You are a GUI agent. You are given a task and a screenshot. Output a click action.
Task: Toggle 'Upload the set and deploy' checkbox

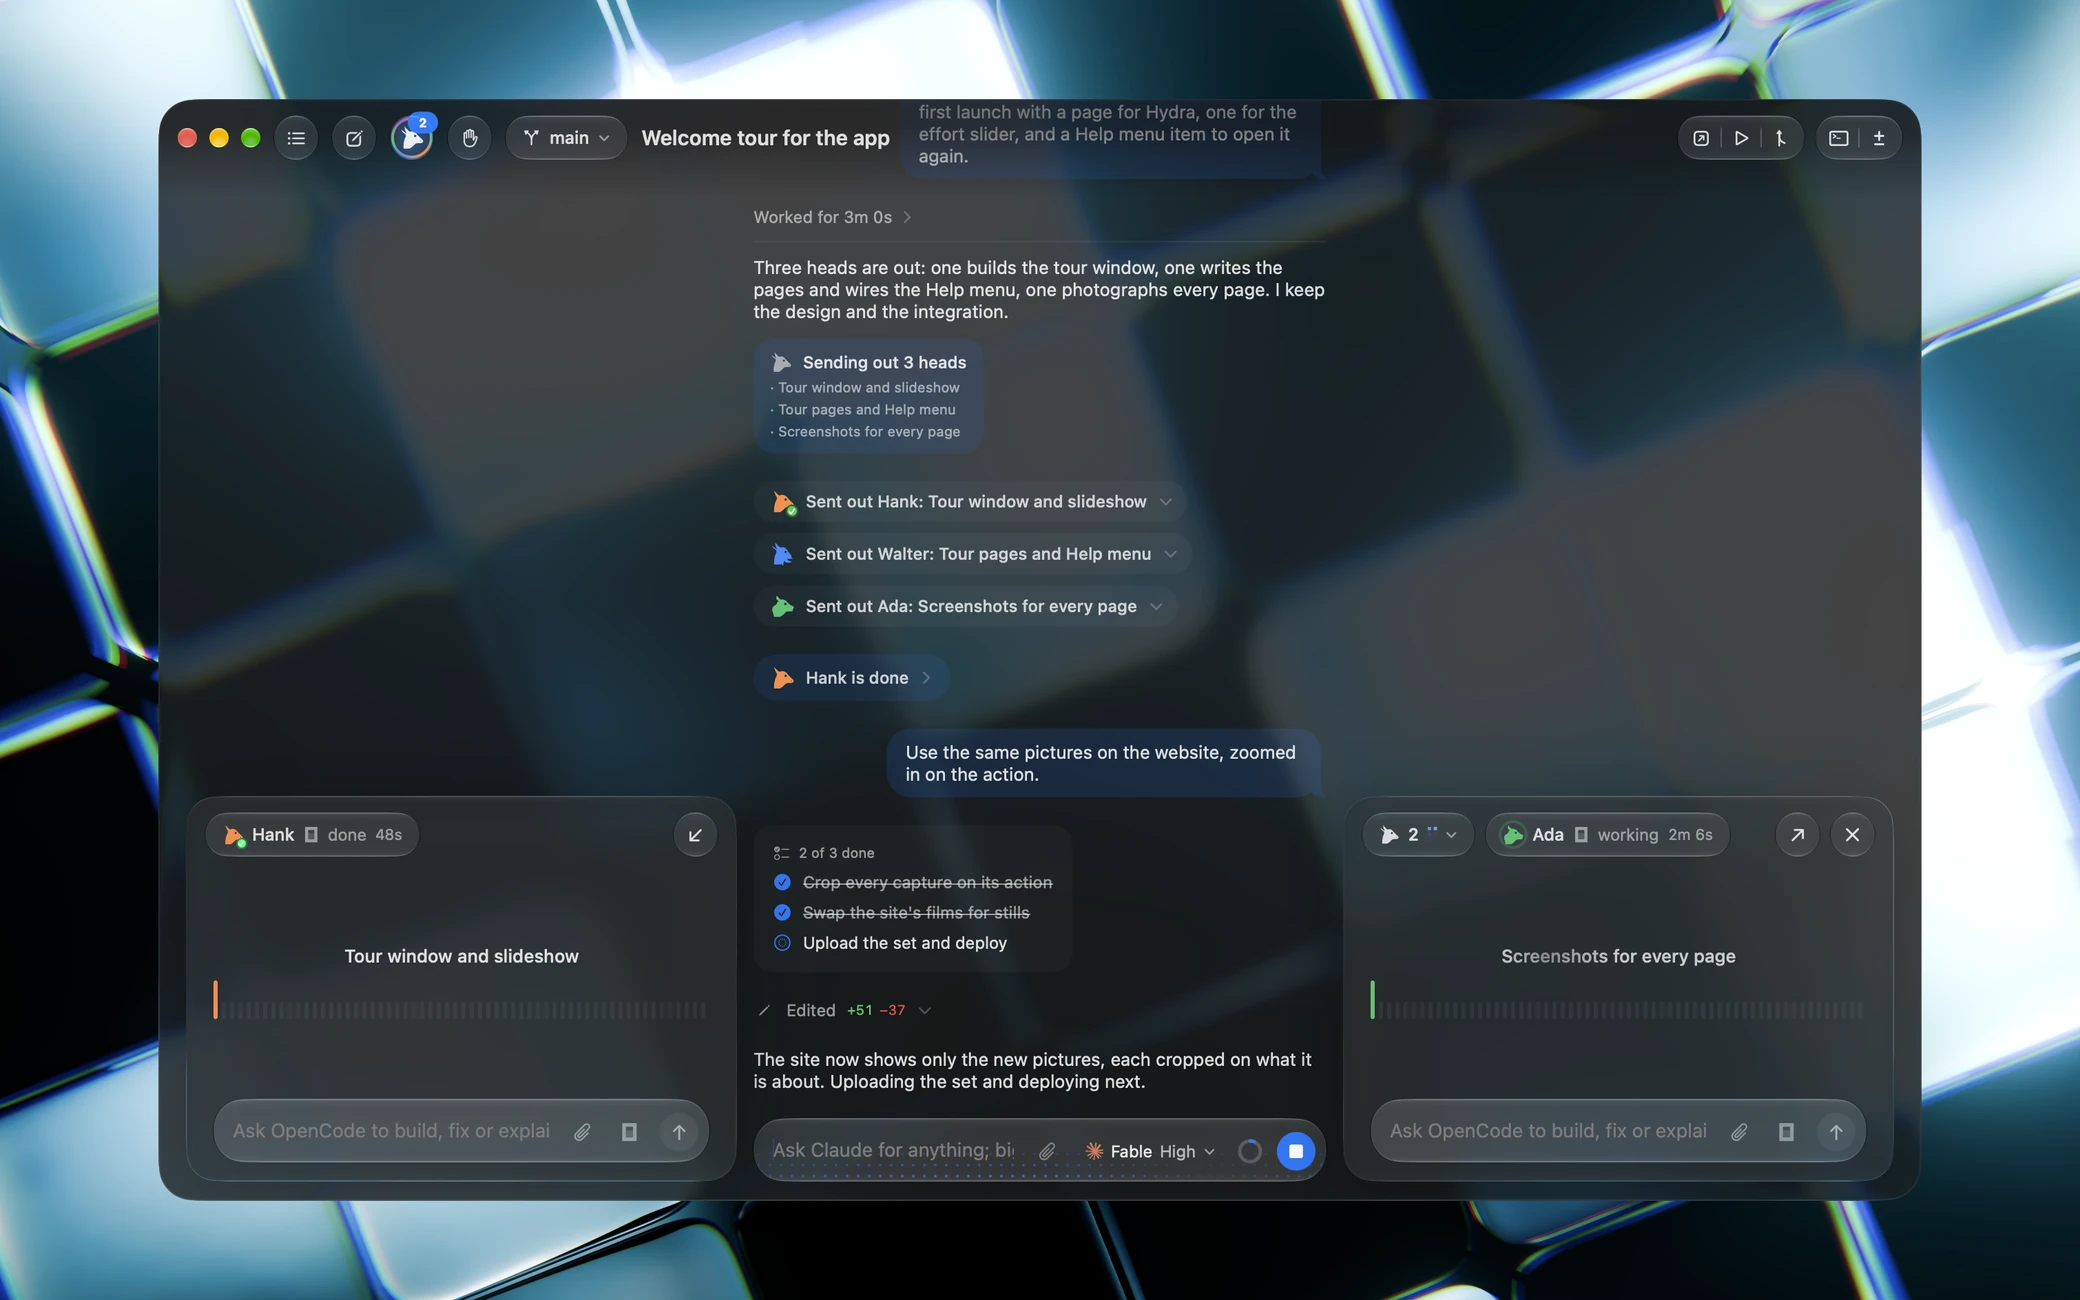[x=782, y=943]
